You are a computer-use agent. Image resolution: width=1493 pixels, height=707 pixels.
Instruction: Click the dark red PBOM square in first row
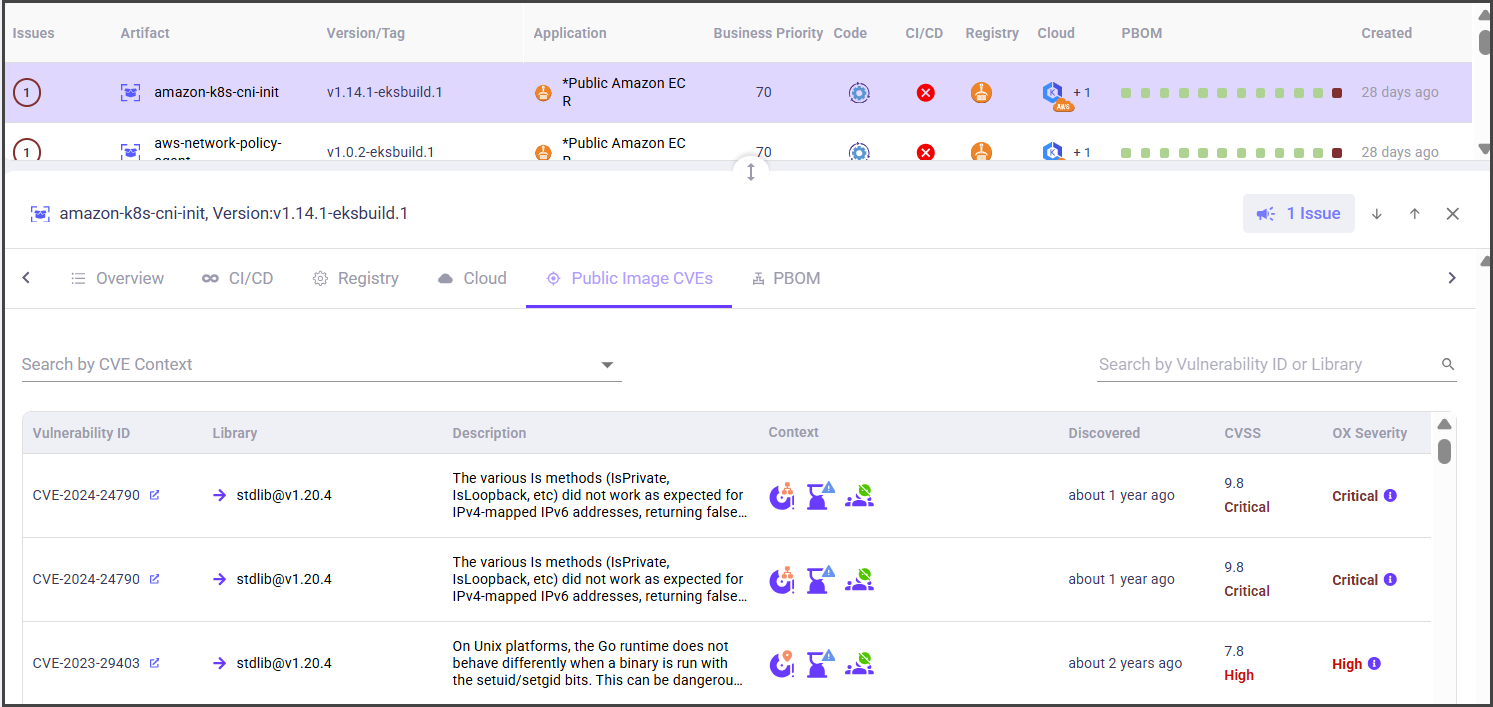point(1337,93)
